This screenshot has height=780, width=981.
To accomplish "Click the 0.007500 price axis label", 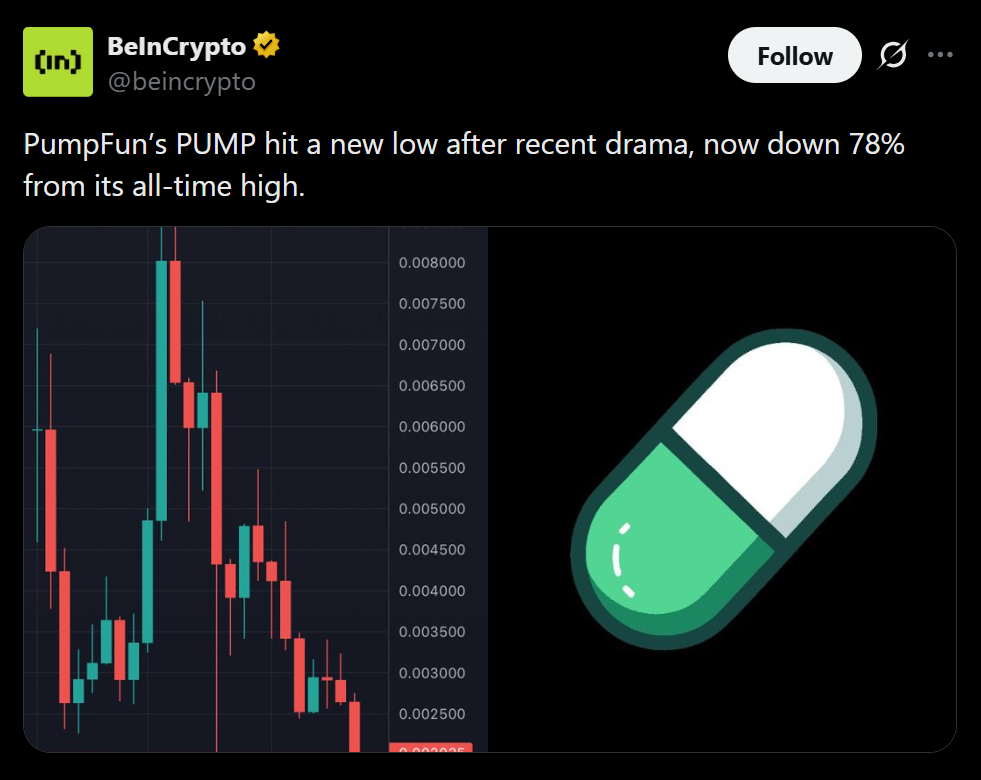I will click(x=431, y=304).
